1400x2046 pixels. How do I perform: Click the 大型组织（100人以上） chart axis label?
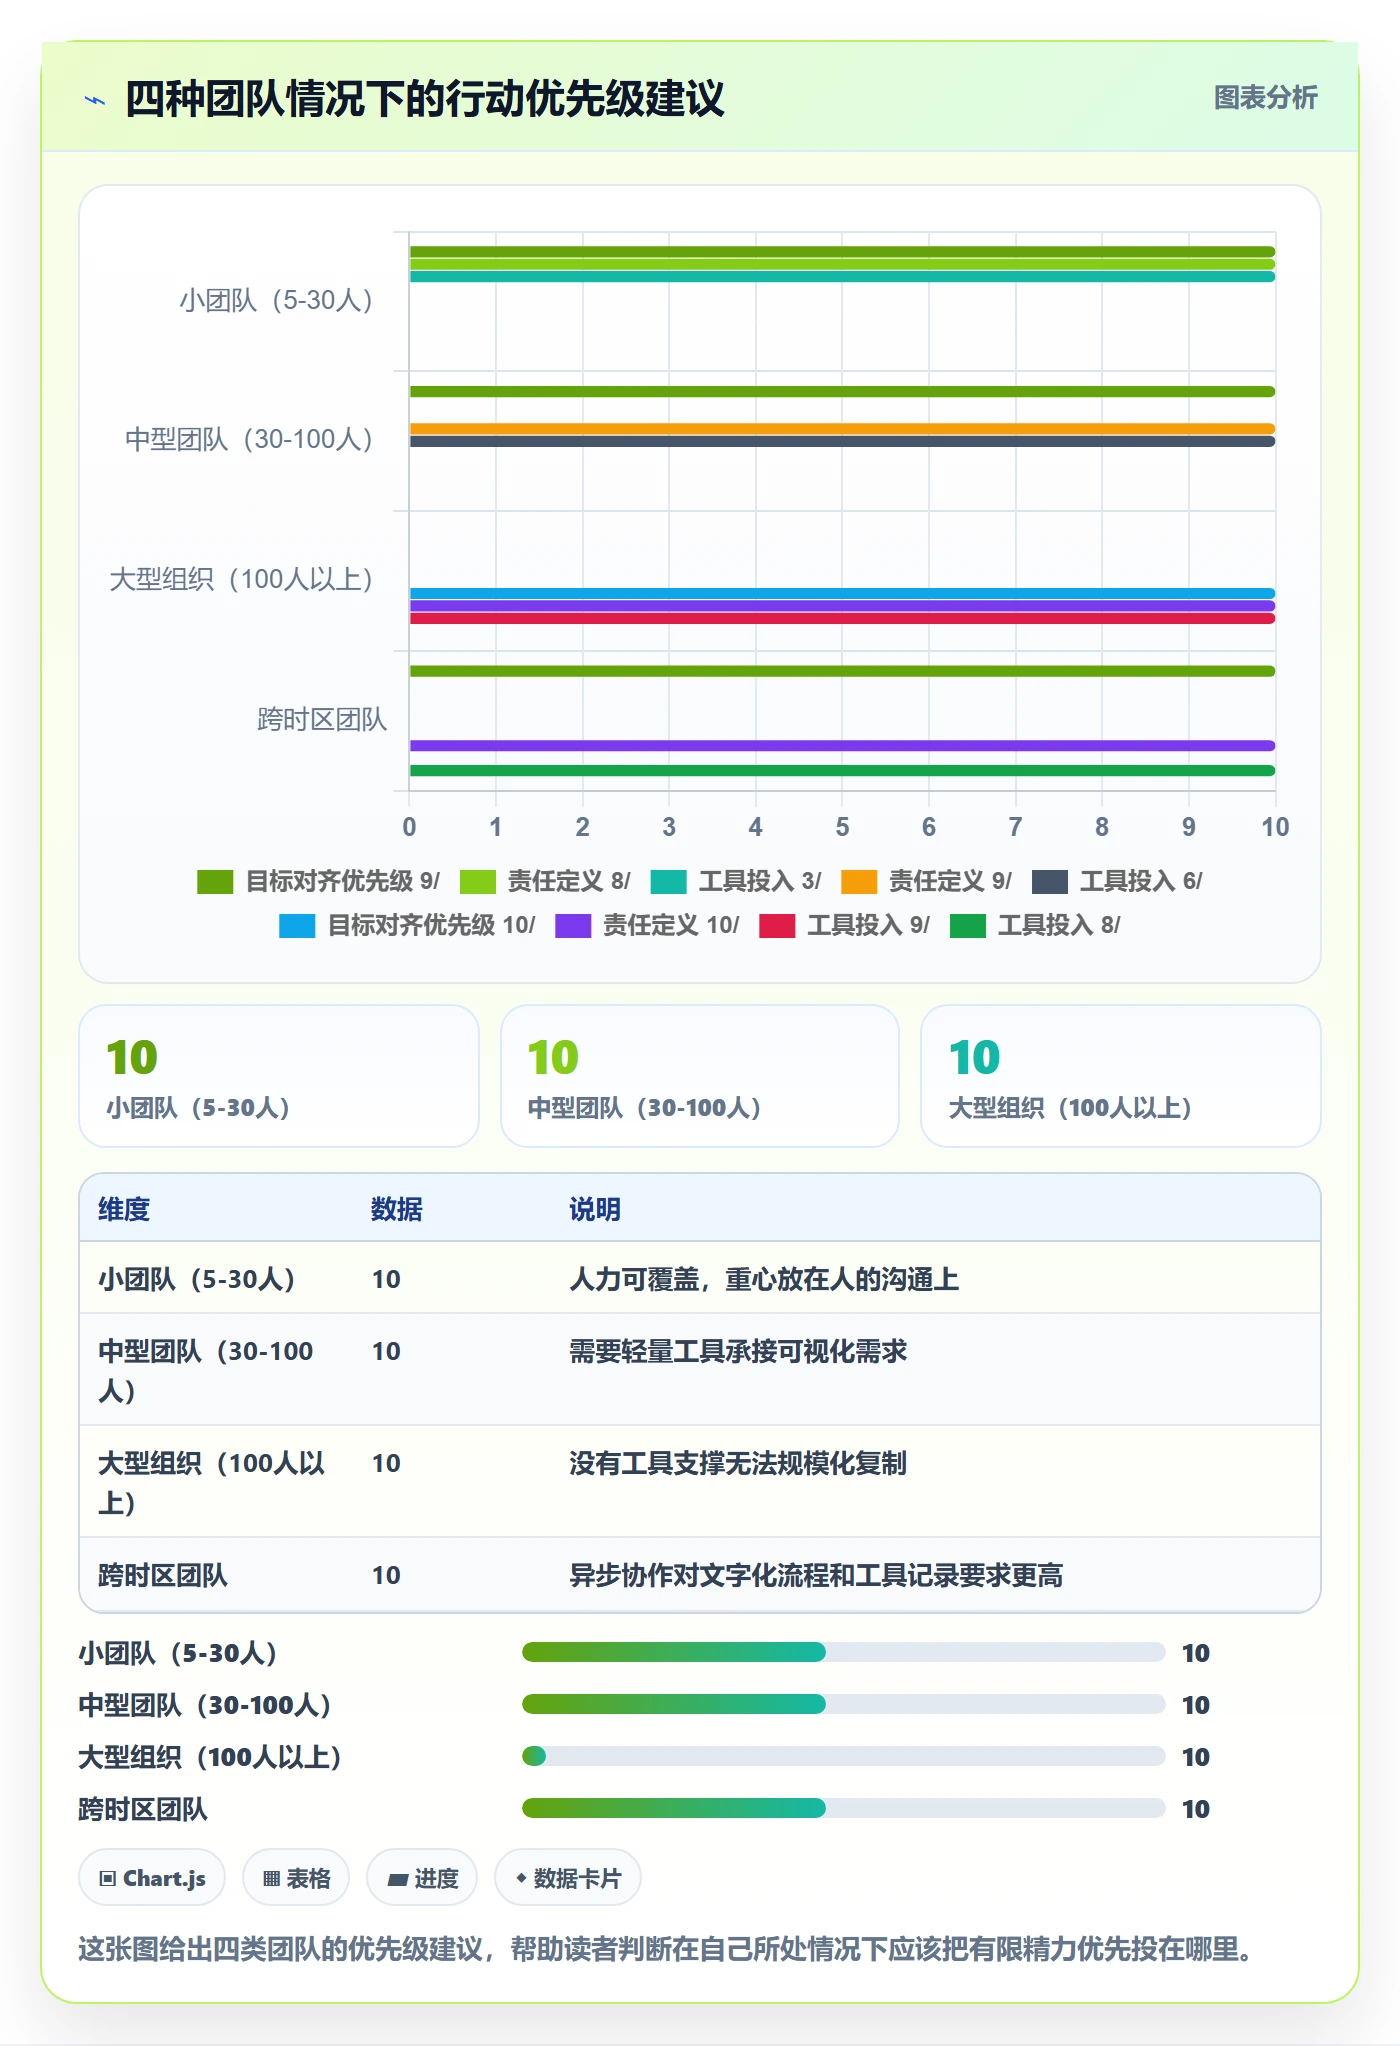pyautogui.click(x=241, y=579)
